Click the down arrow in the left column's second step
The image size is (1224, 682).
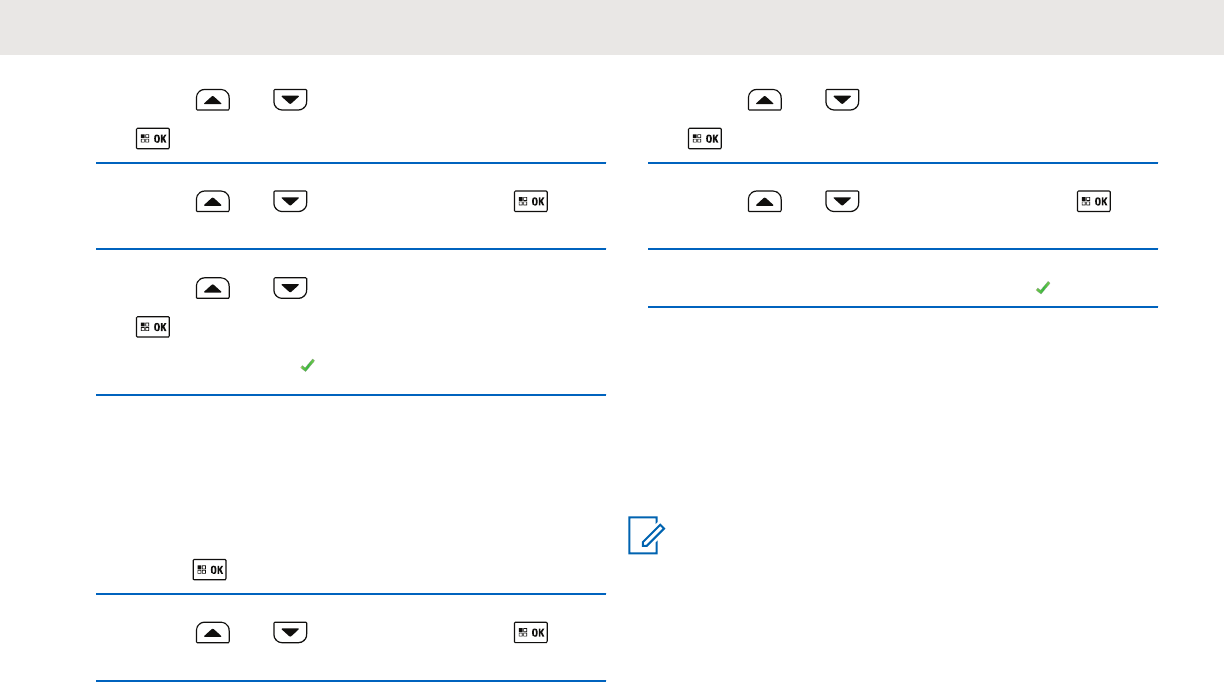(x=290, y=202)
